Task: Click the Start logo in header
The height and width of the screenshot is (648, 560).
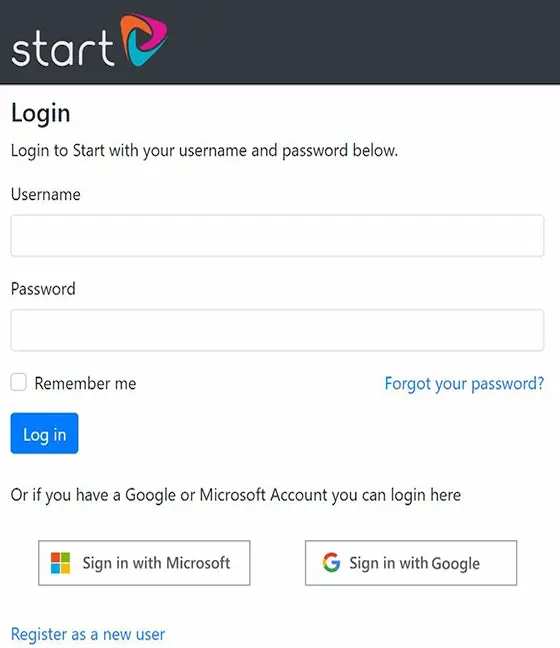Action: pyautogui.click(x=89, y=40)
